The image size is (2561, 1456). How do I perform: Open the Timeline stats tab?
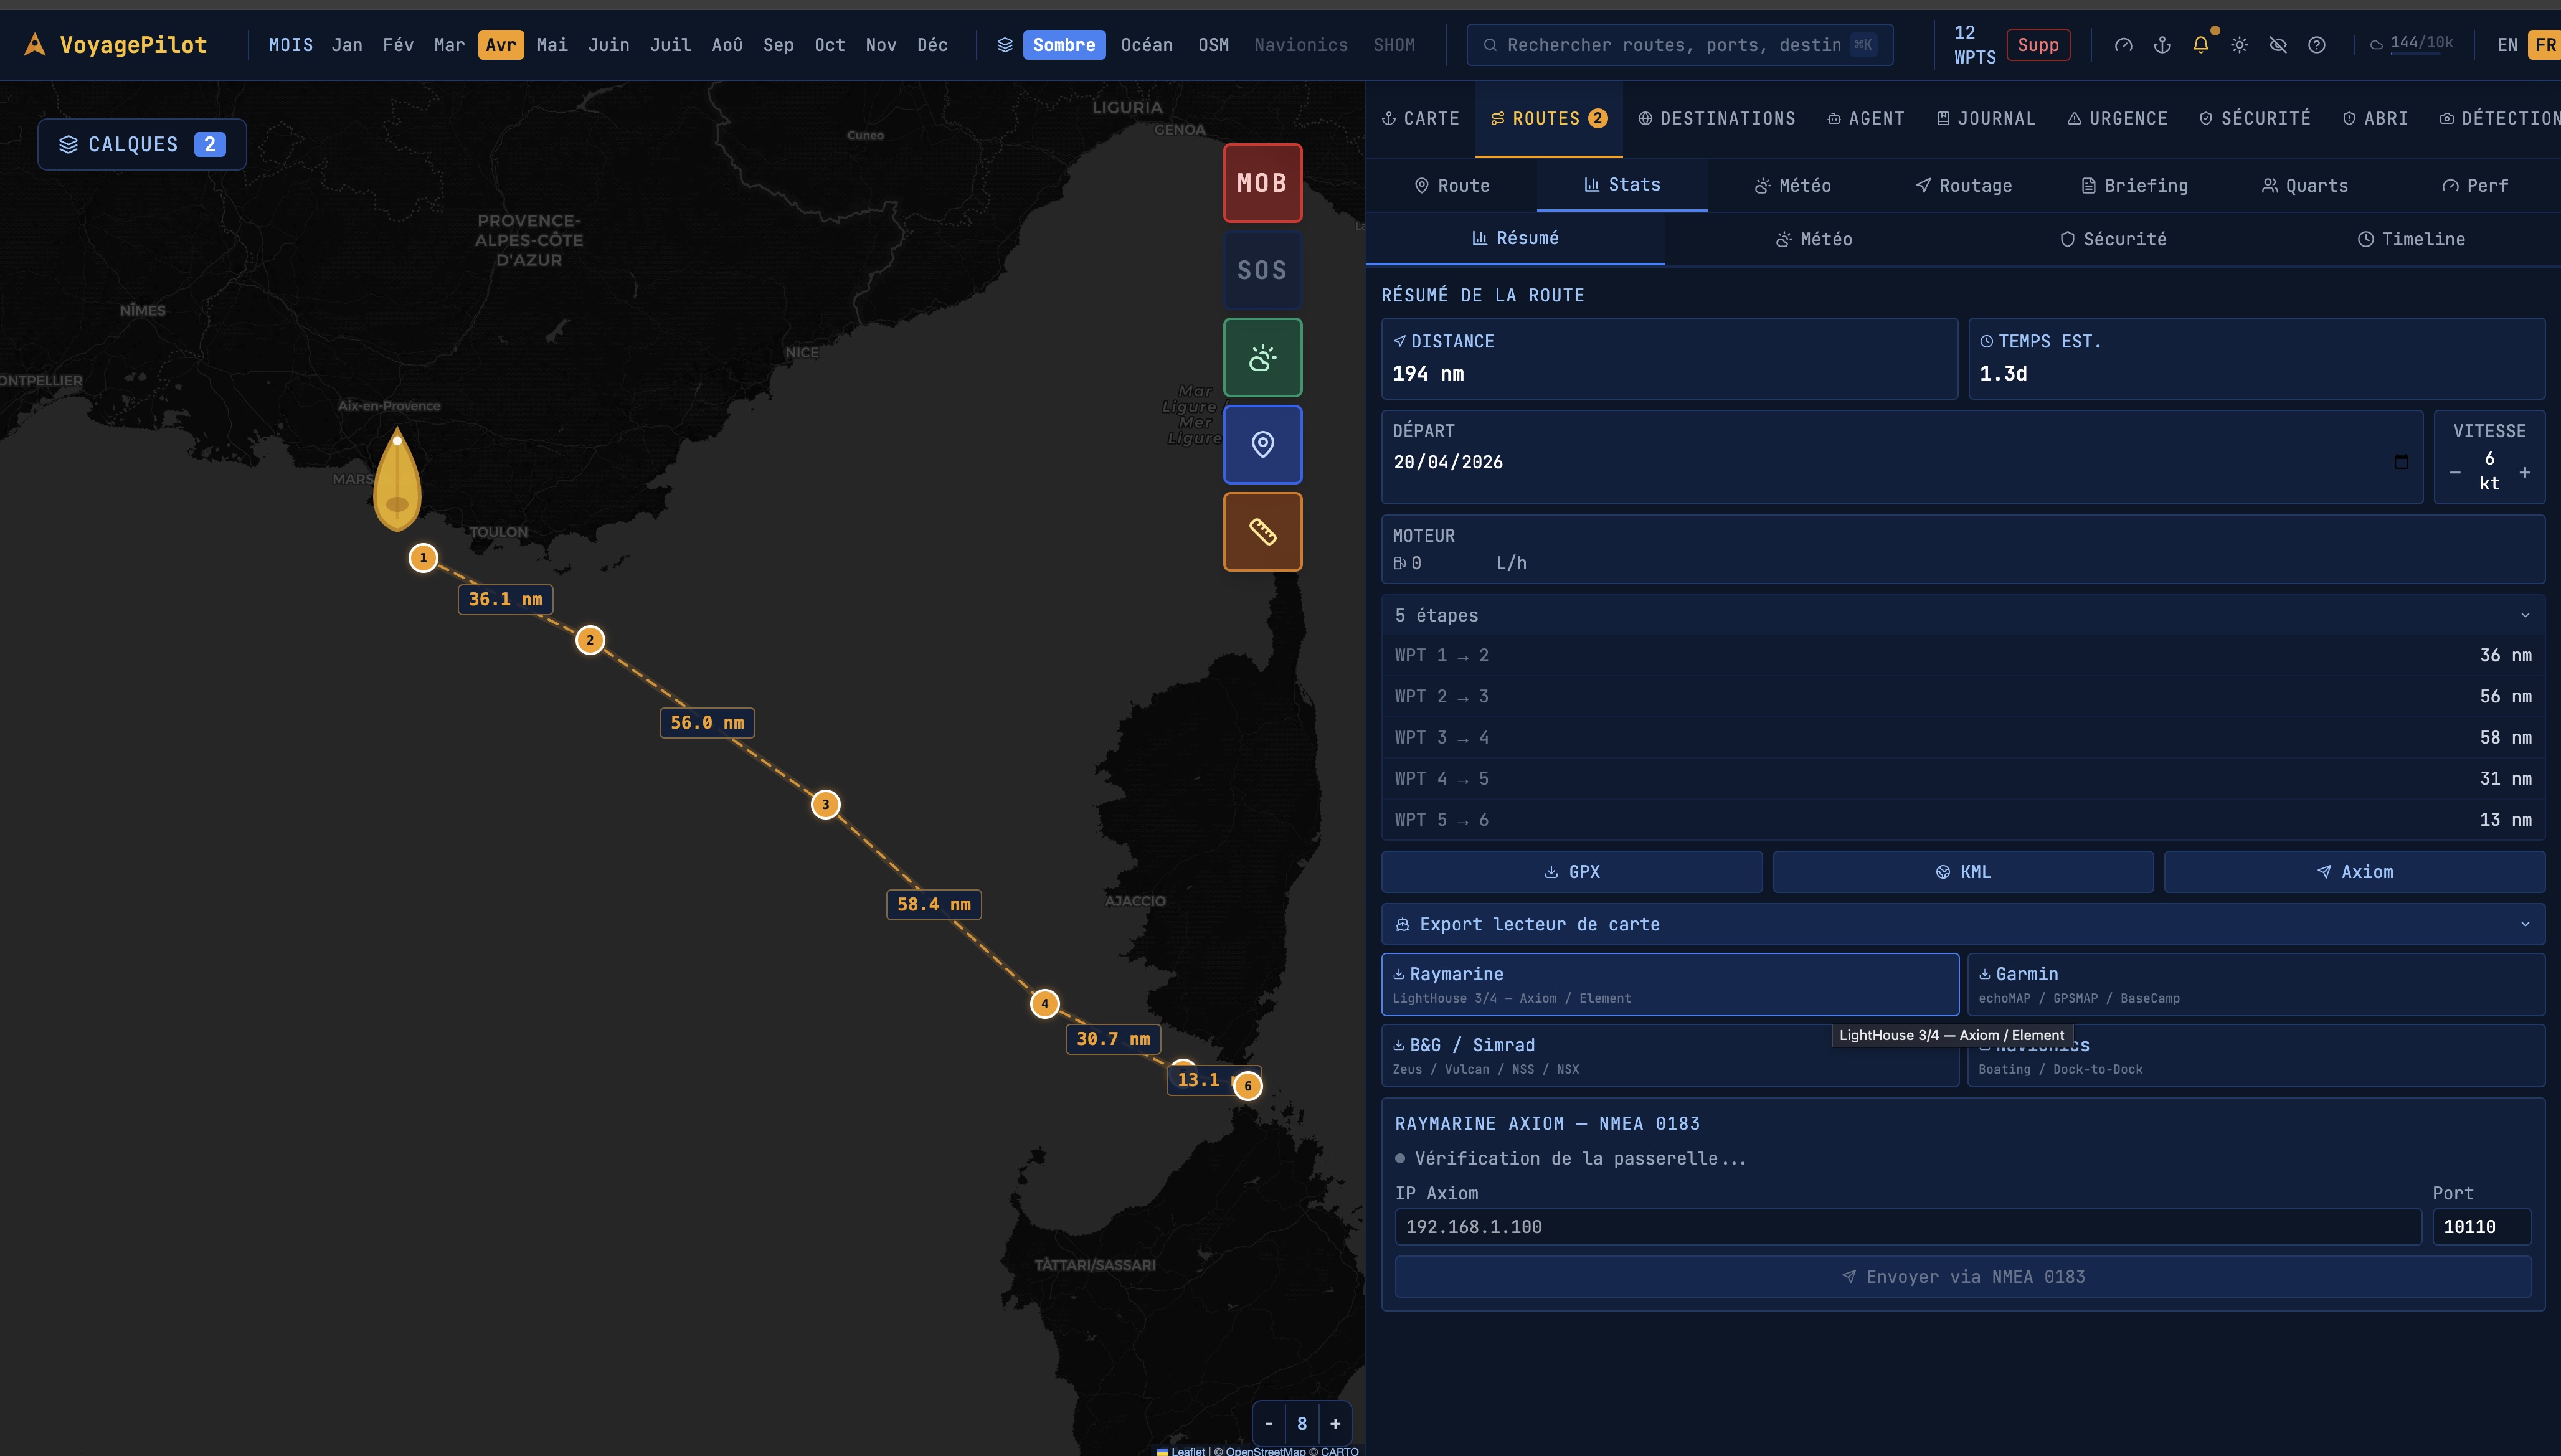pyautogui.click(x=2411, y=239)
